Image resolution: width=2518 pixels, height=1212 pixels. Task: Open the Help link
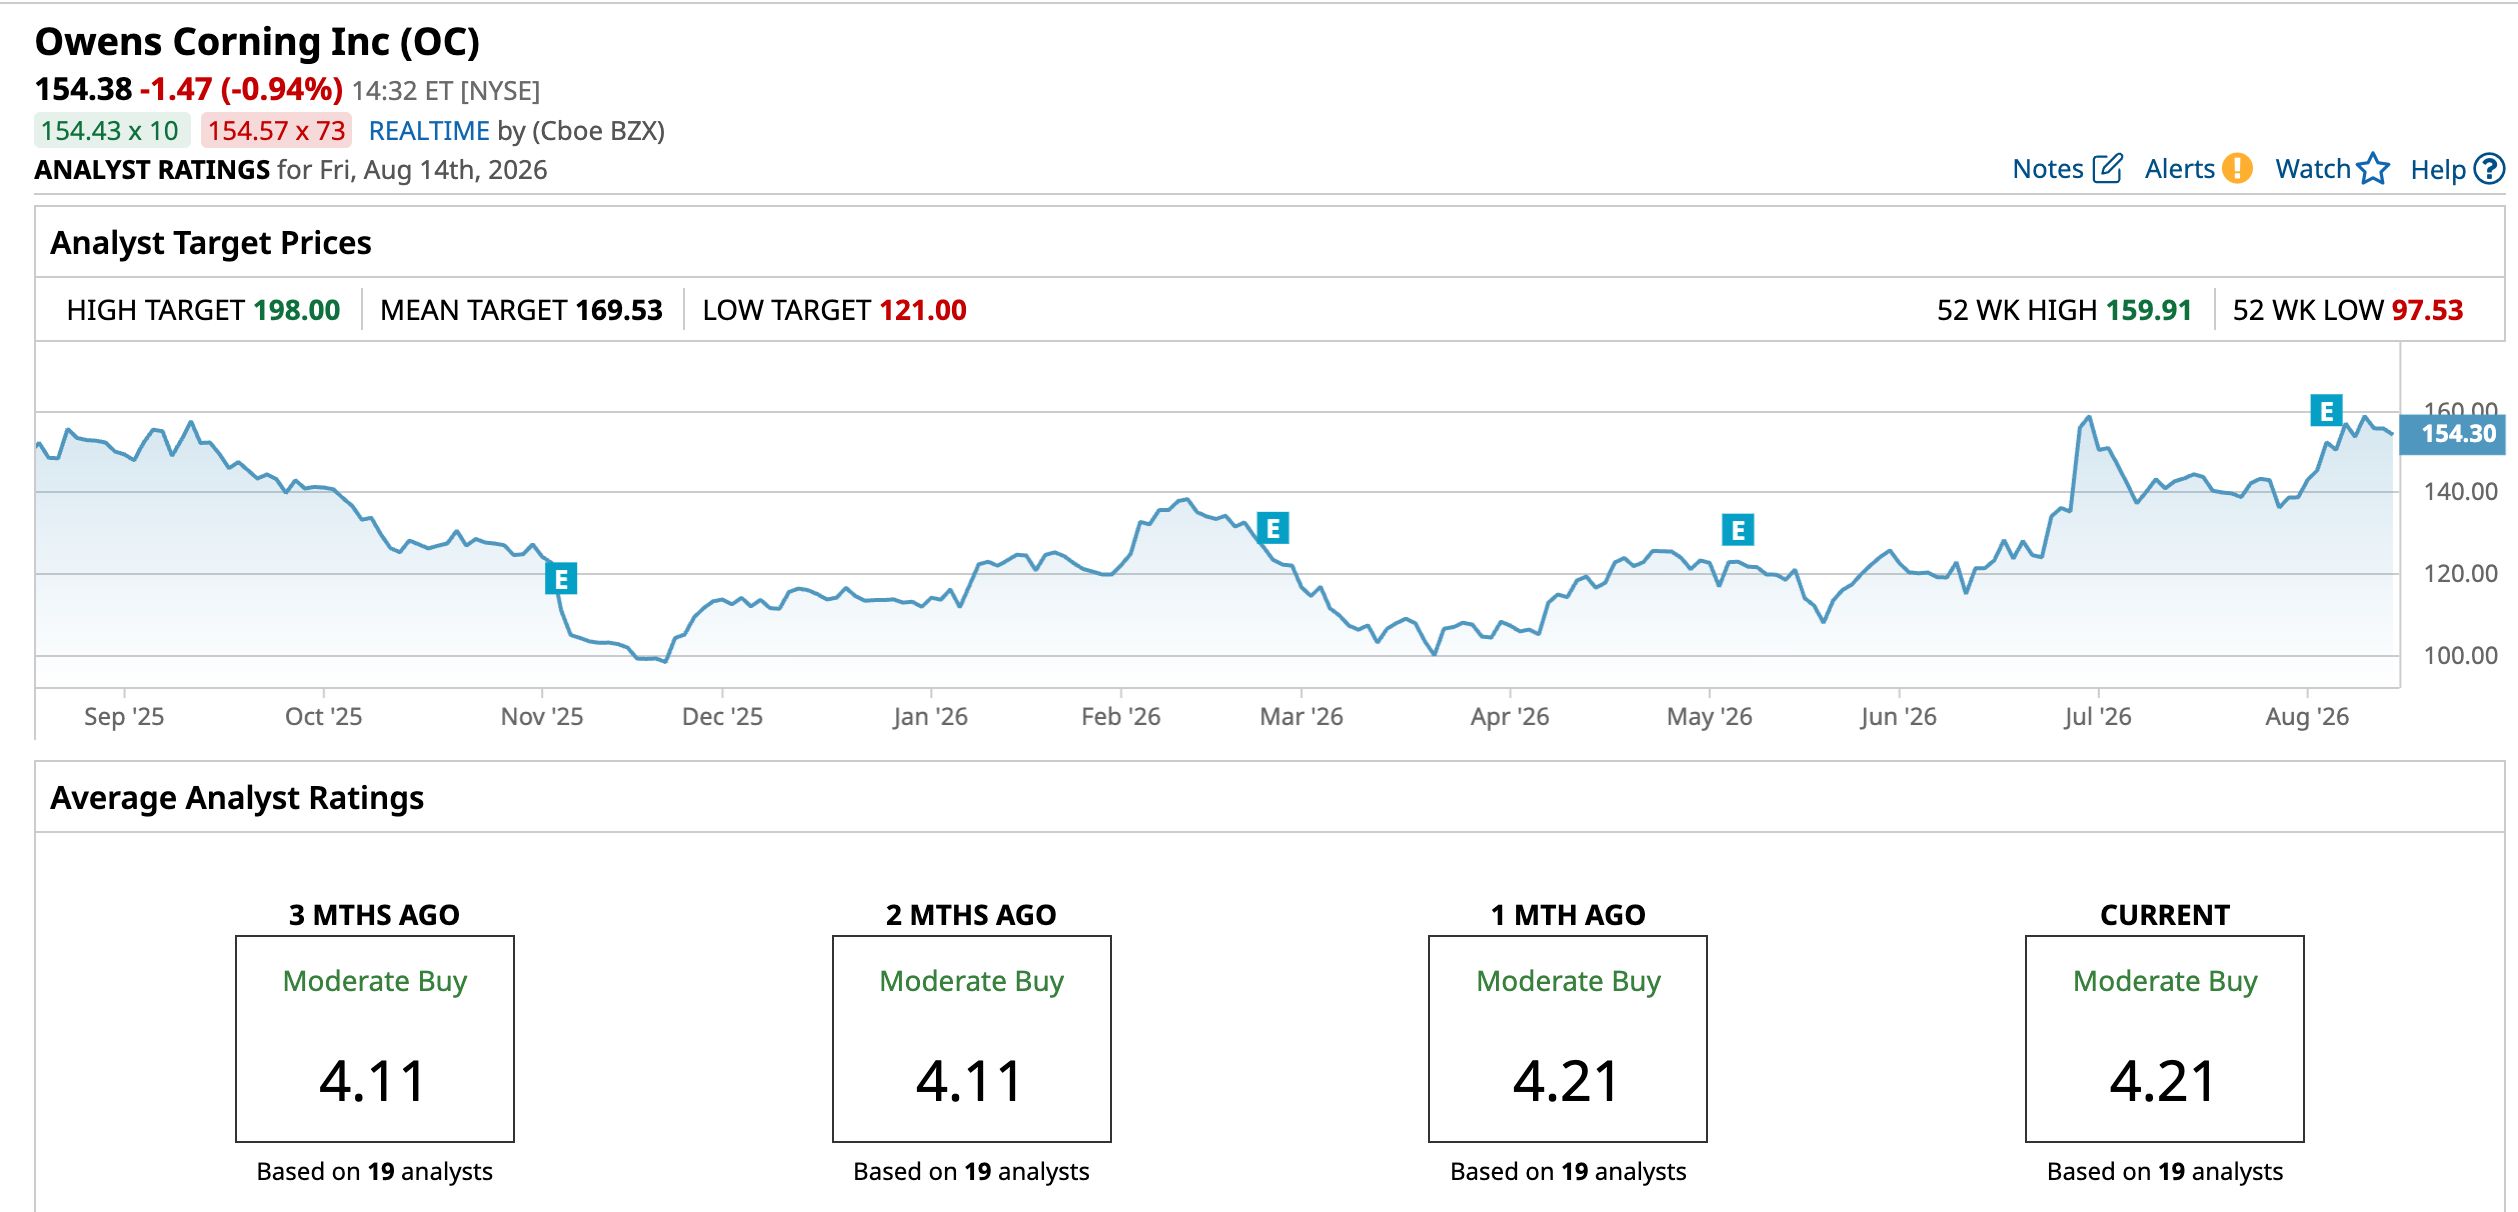click(x=2438, y=170)
